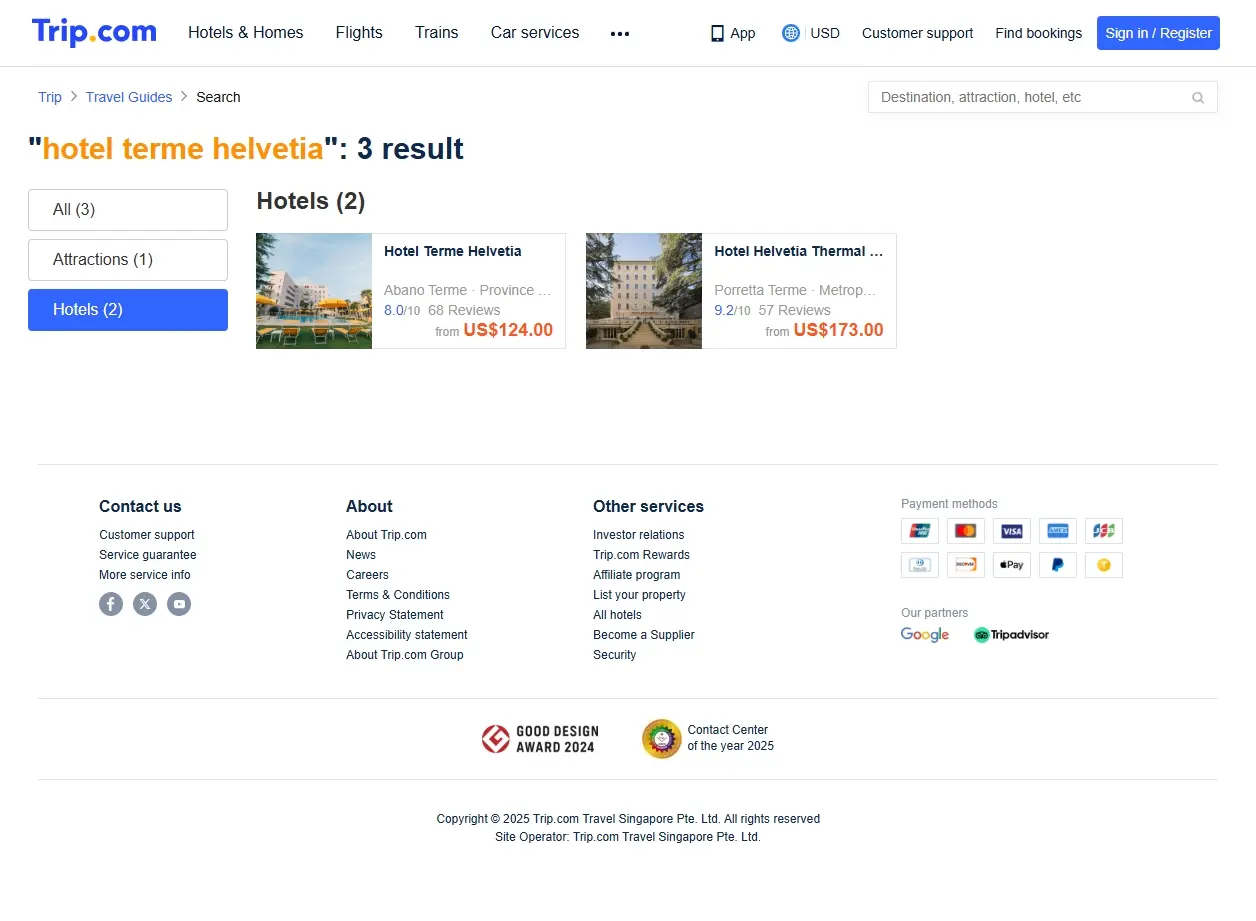Click the American Express payment icon
Screen dimensions: 1256x921
point(1058,531)
